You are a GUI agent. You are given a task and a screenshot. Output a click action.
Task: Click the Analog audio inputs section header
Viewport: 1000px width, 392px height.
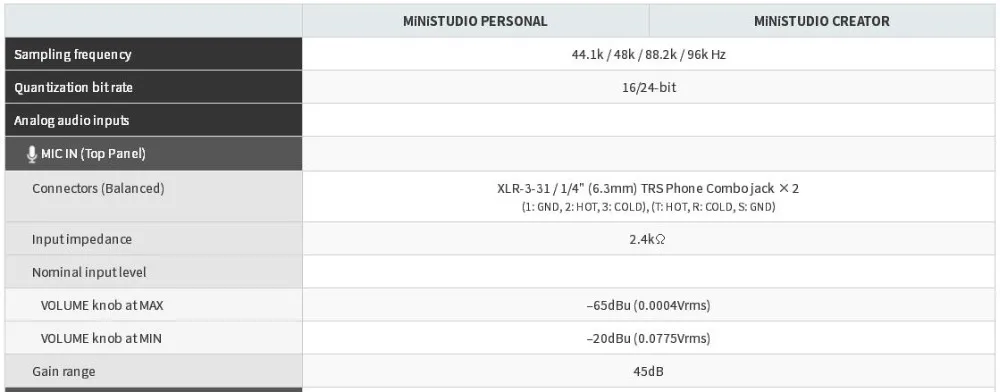71,120
